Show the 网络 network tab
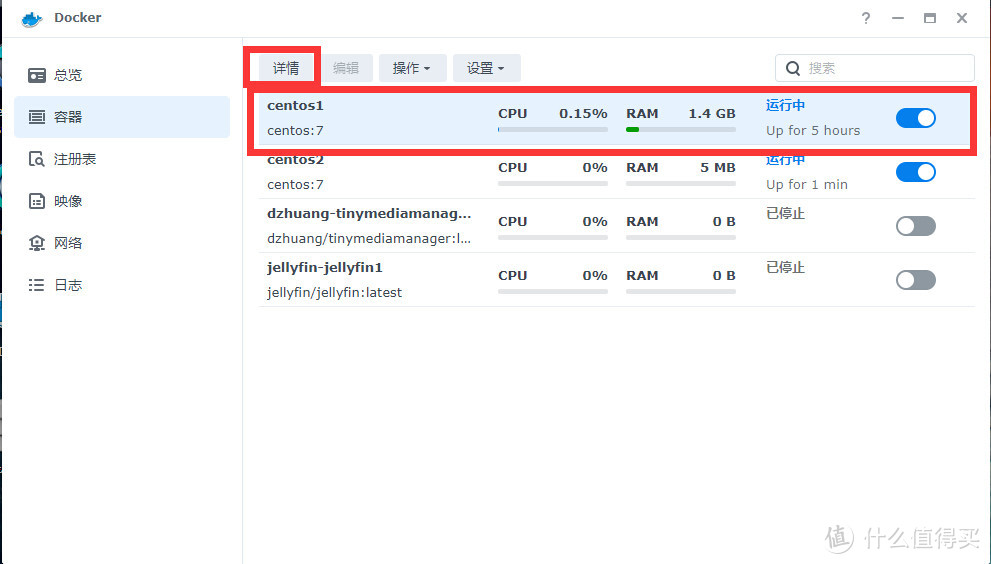 [122, 243]
